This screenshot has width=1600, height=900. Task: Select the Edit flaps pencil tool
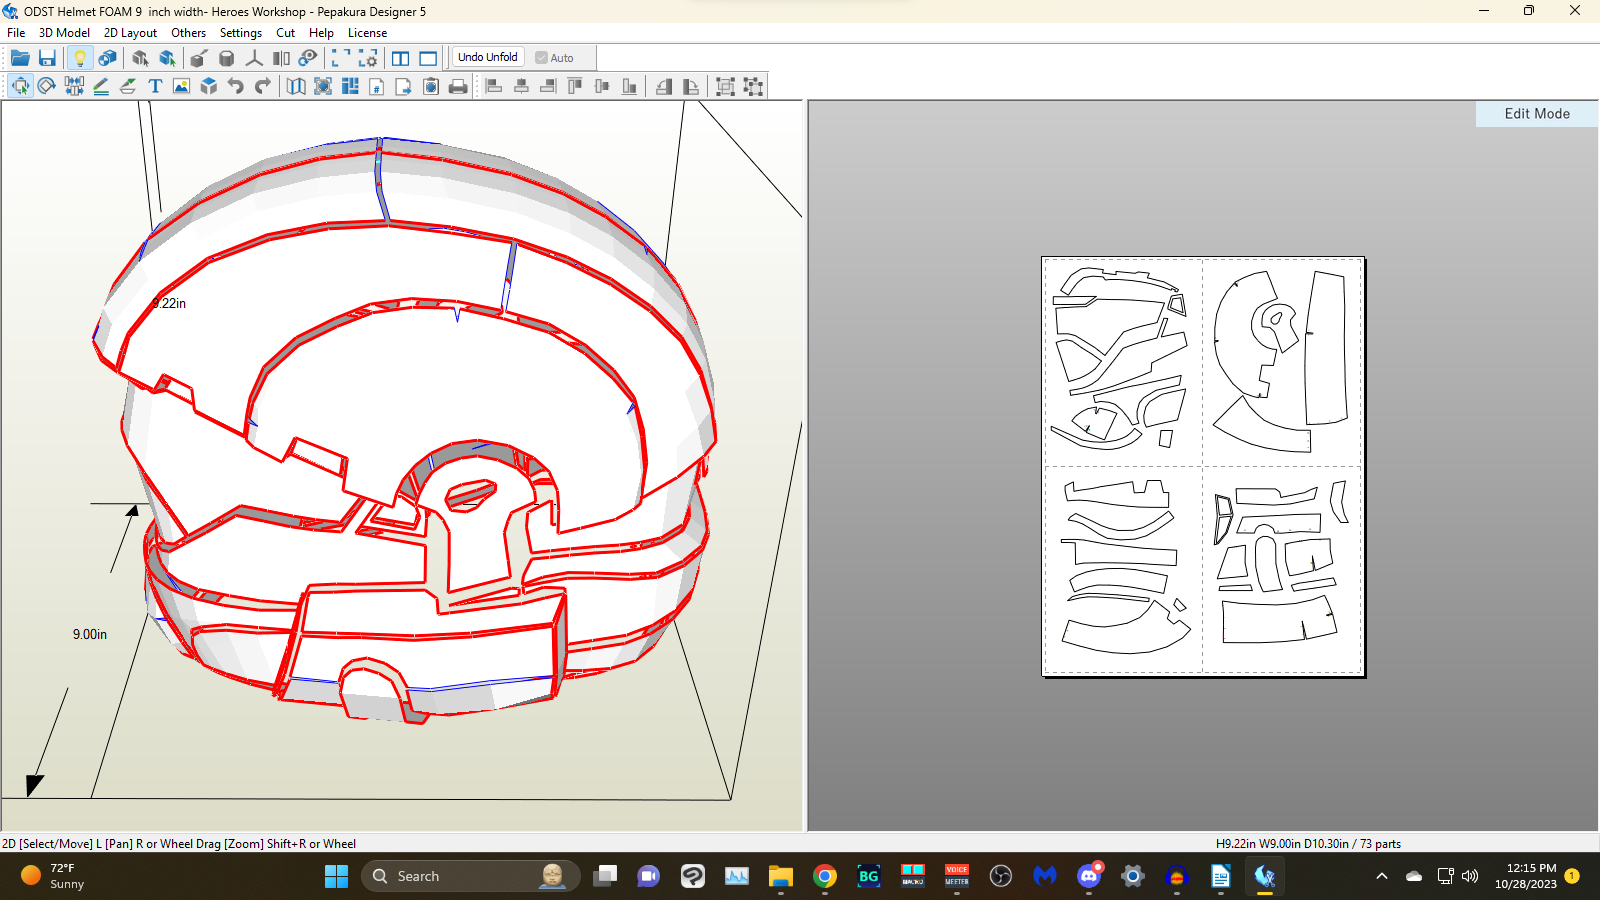pos(101,86)
